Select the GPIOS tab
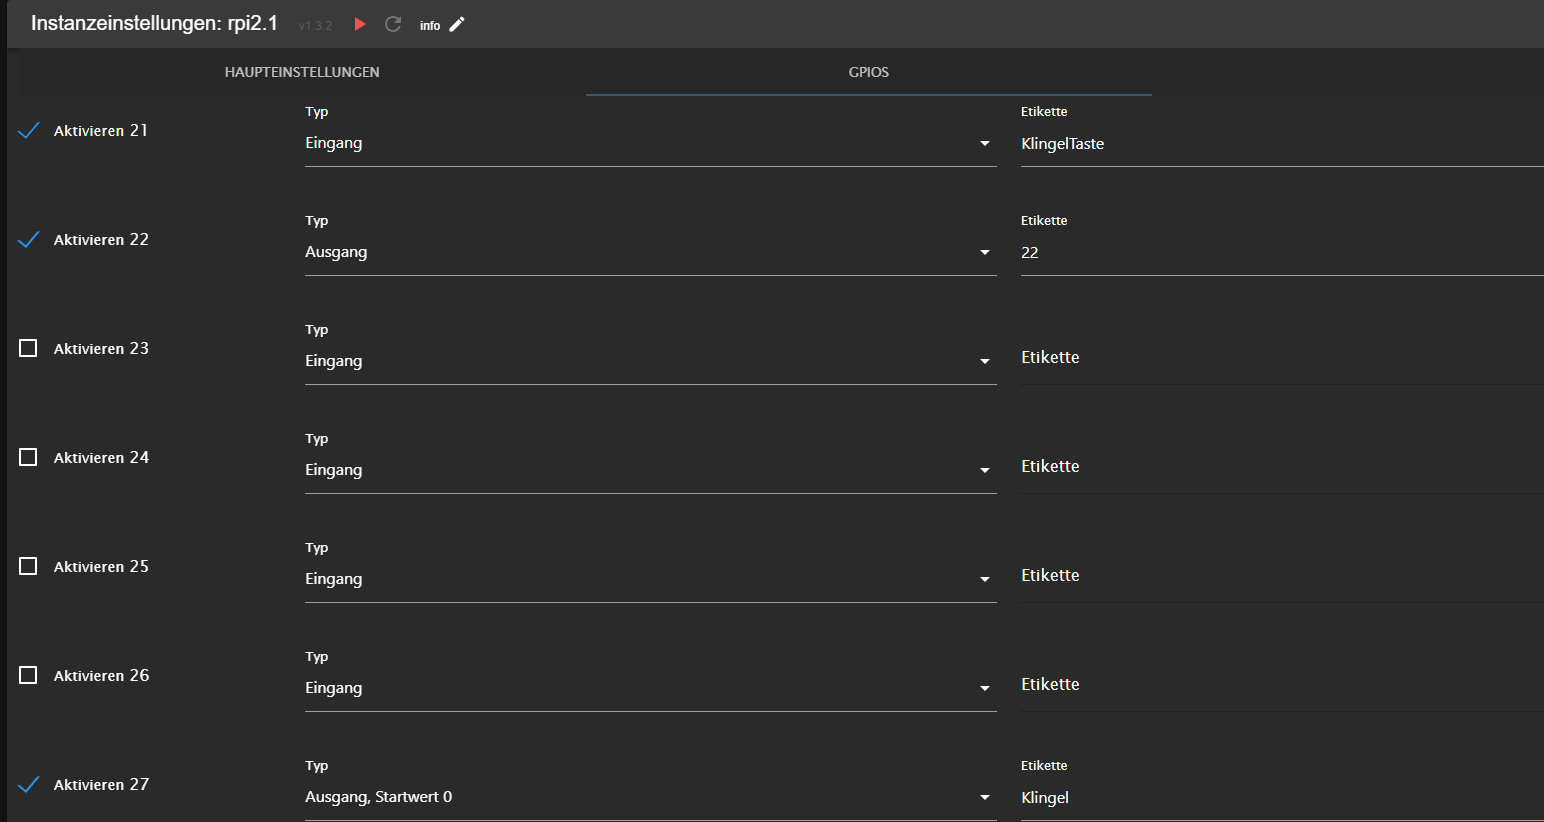 point(868,72)
